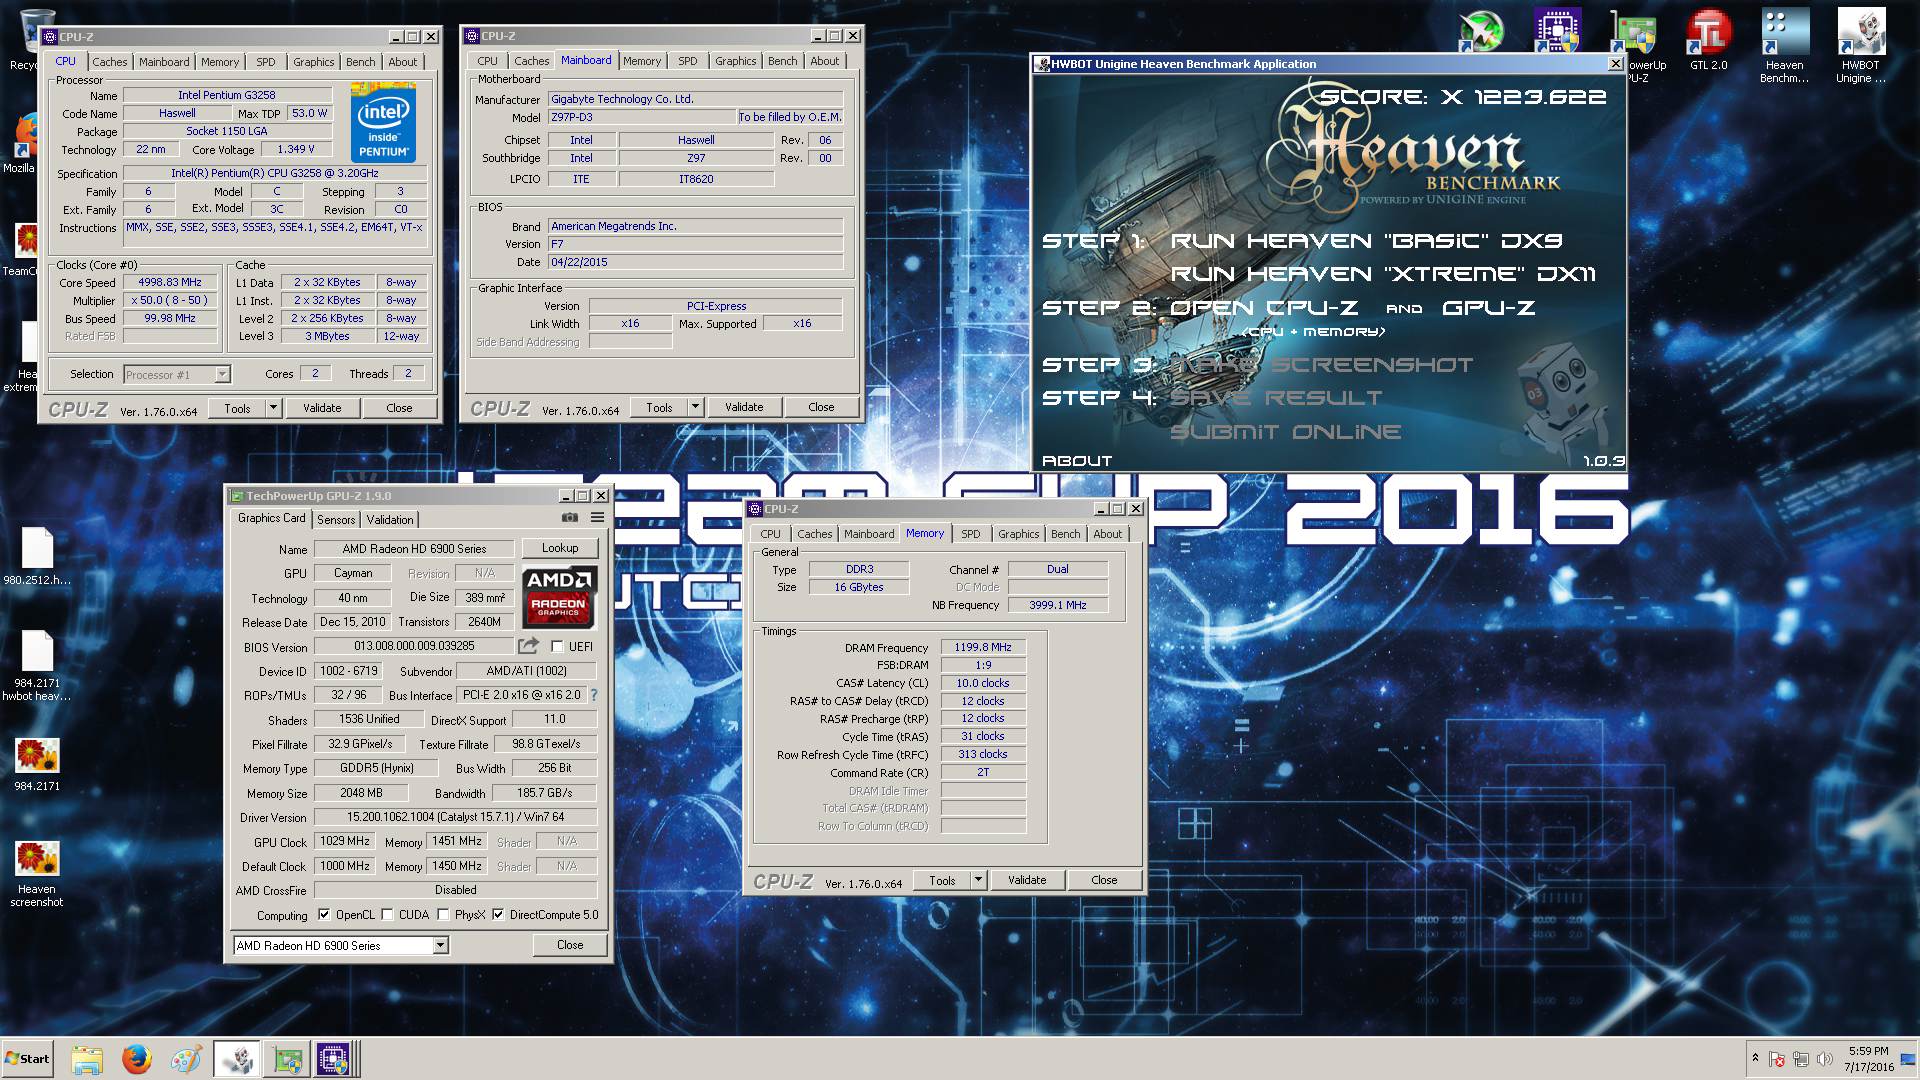Click Paint palette taskbar icon

[186, 1059]
